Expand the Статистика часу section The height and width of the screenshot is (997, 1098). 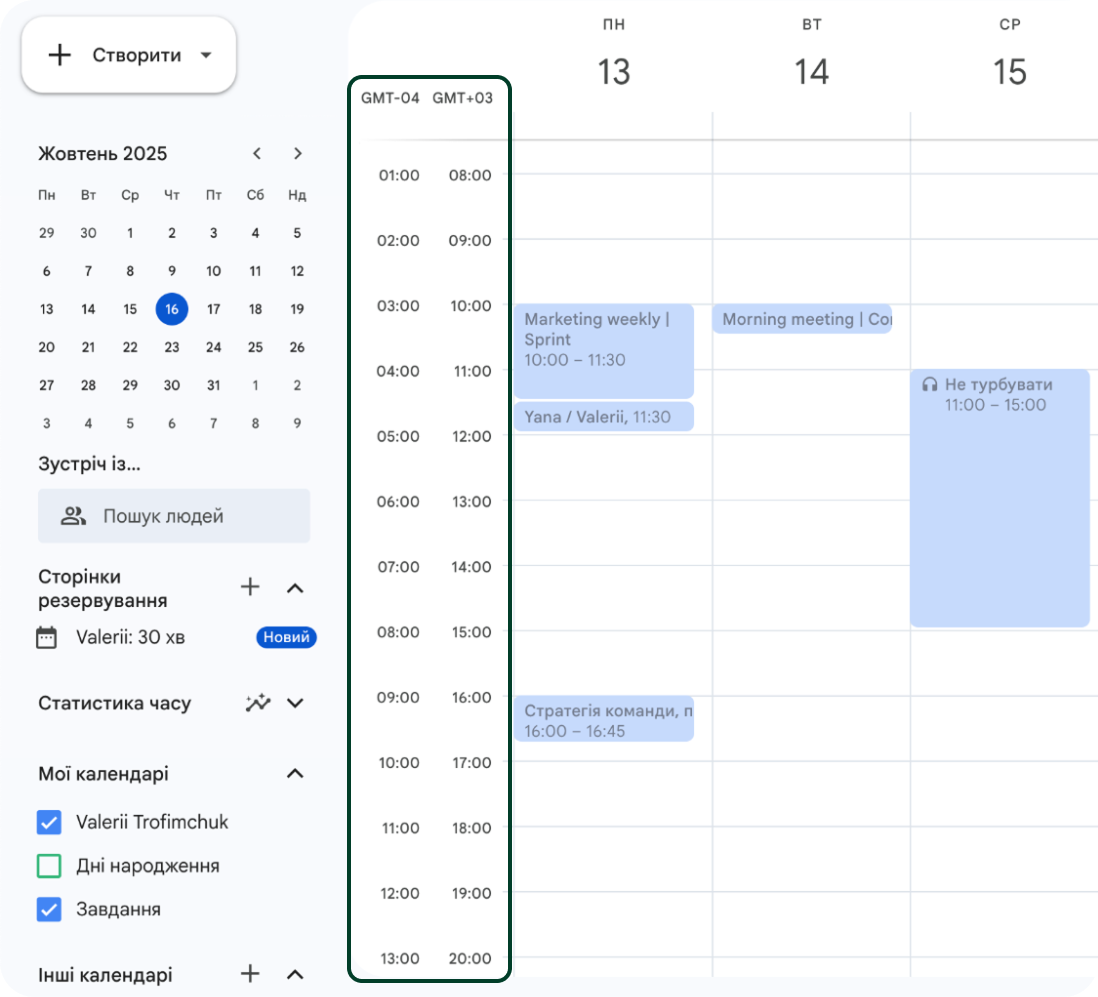[295, 703]
